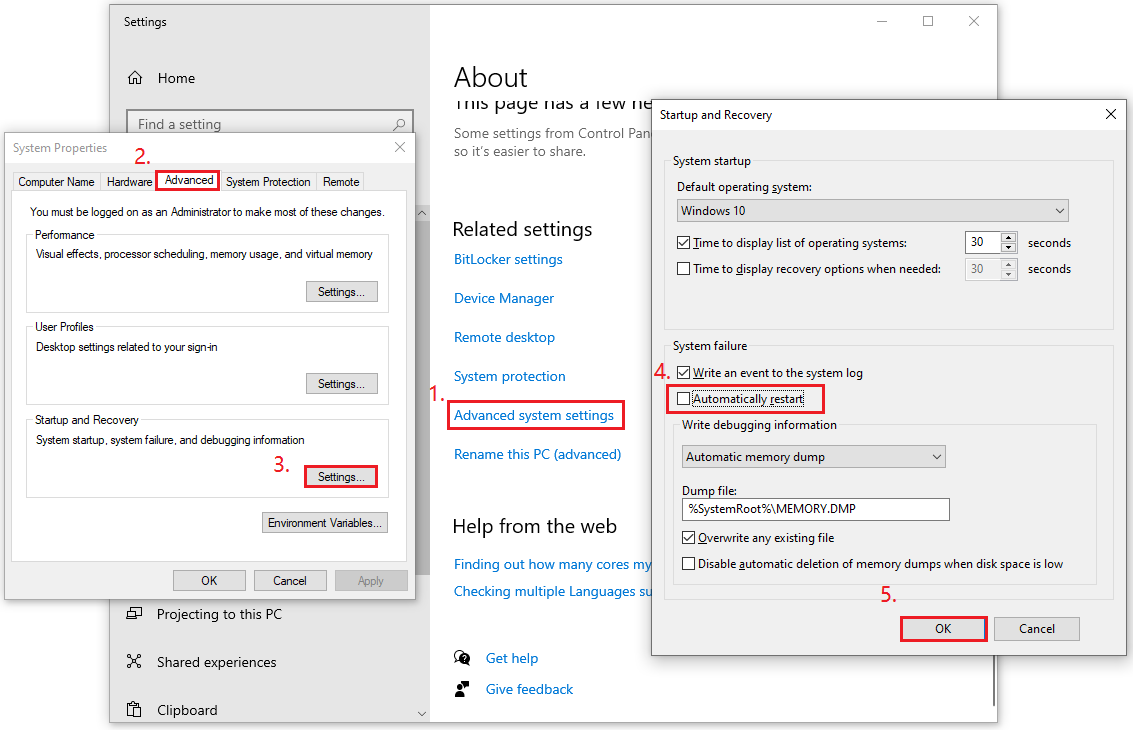Open Default operating system dropdown
Viewport: 1133px width, 730px height.
tap(872, 211)
